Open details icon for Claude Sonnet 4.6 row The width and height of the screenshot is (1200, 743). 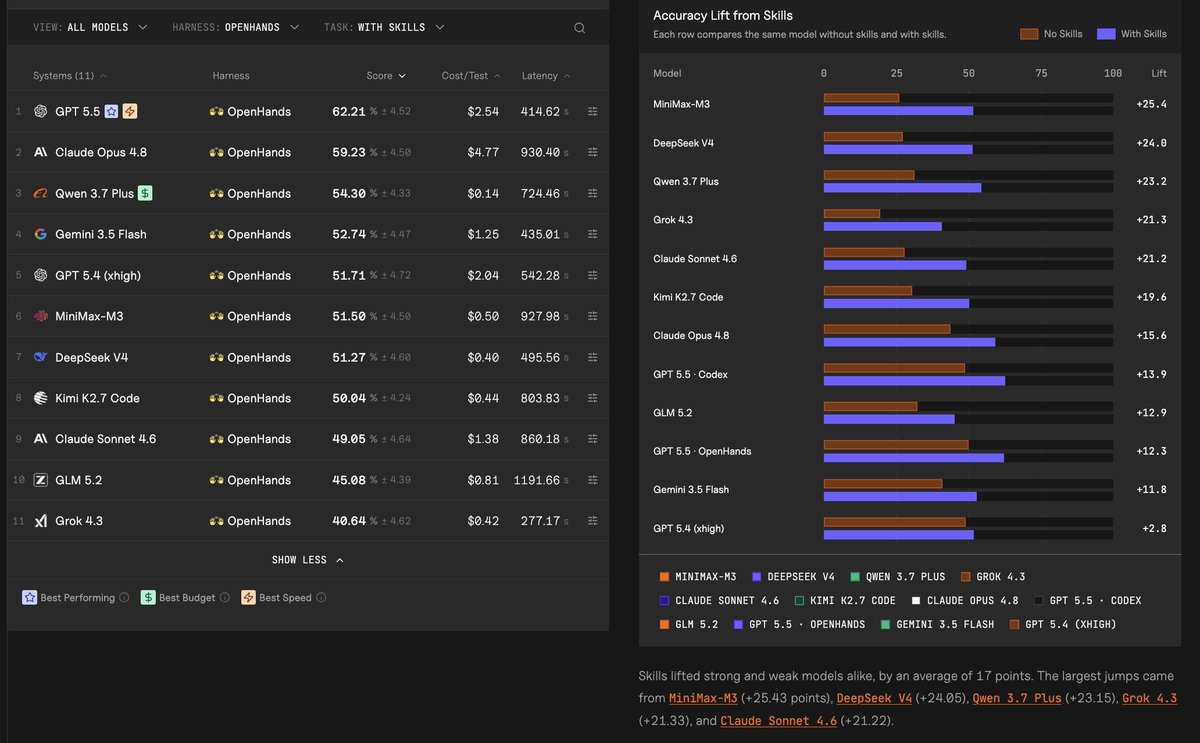coord(593,439)
